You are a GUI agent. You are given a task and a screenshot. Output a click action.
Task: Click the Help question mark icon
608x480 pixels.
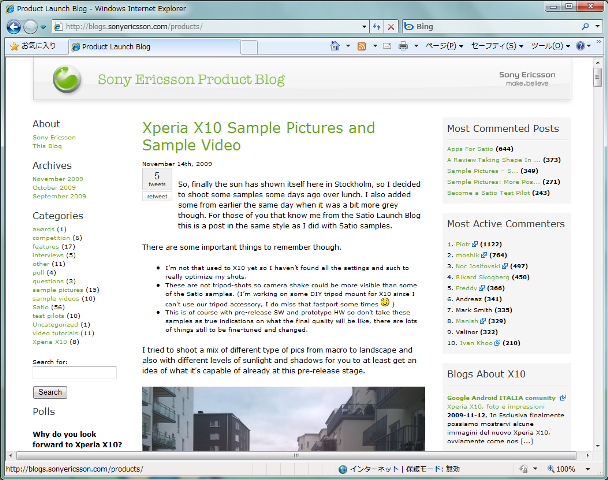pyautogui.click(x=580, y=46)
